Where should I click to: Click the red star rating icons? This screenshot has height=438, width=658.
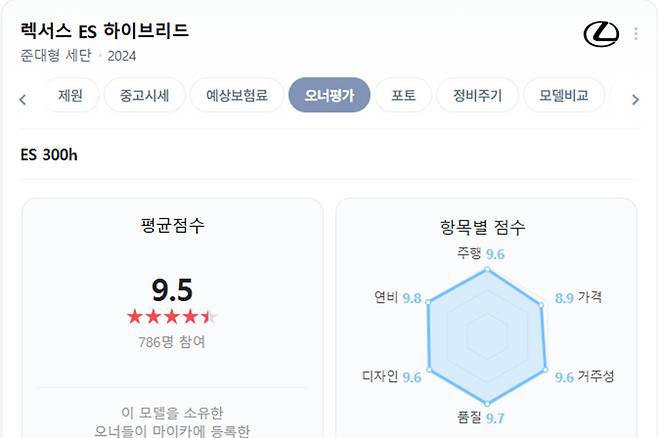click(171, 317)
